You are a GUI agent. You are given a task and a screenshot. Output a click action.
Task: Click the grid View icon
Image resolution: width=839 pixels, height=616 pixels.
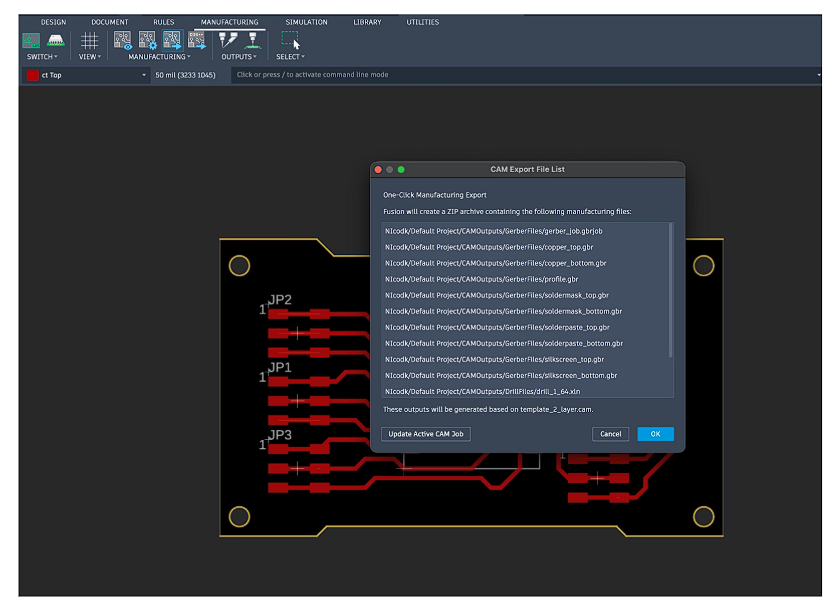pyautogui.click(x=89, y=41)
